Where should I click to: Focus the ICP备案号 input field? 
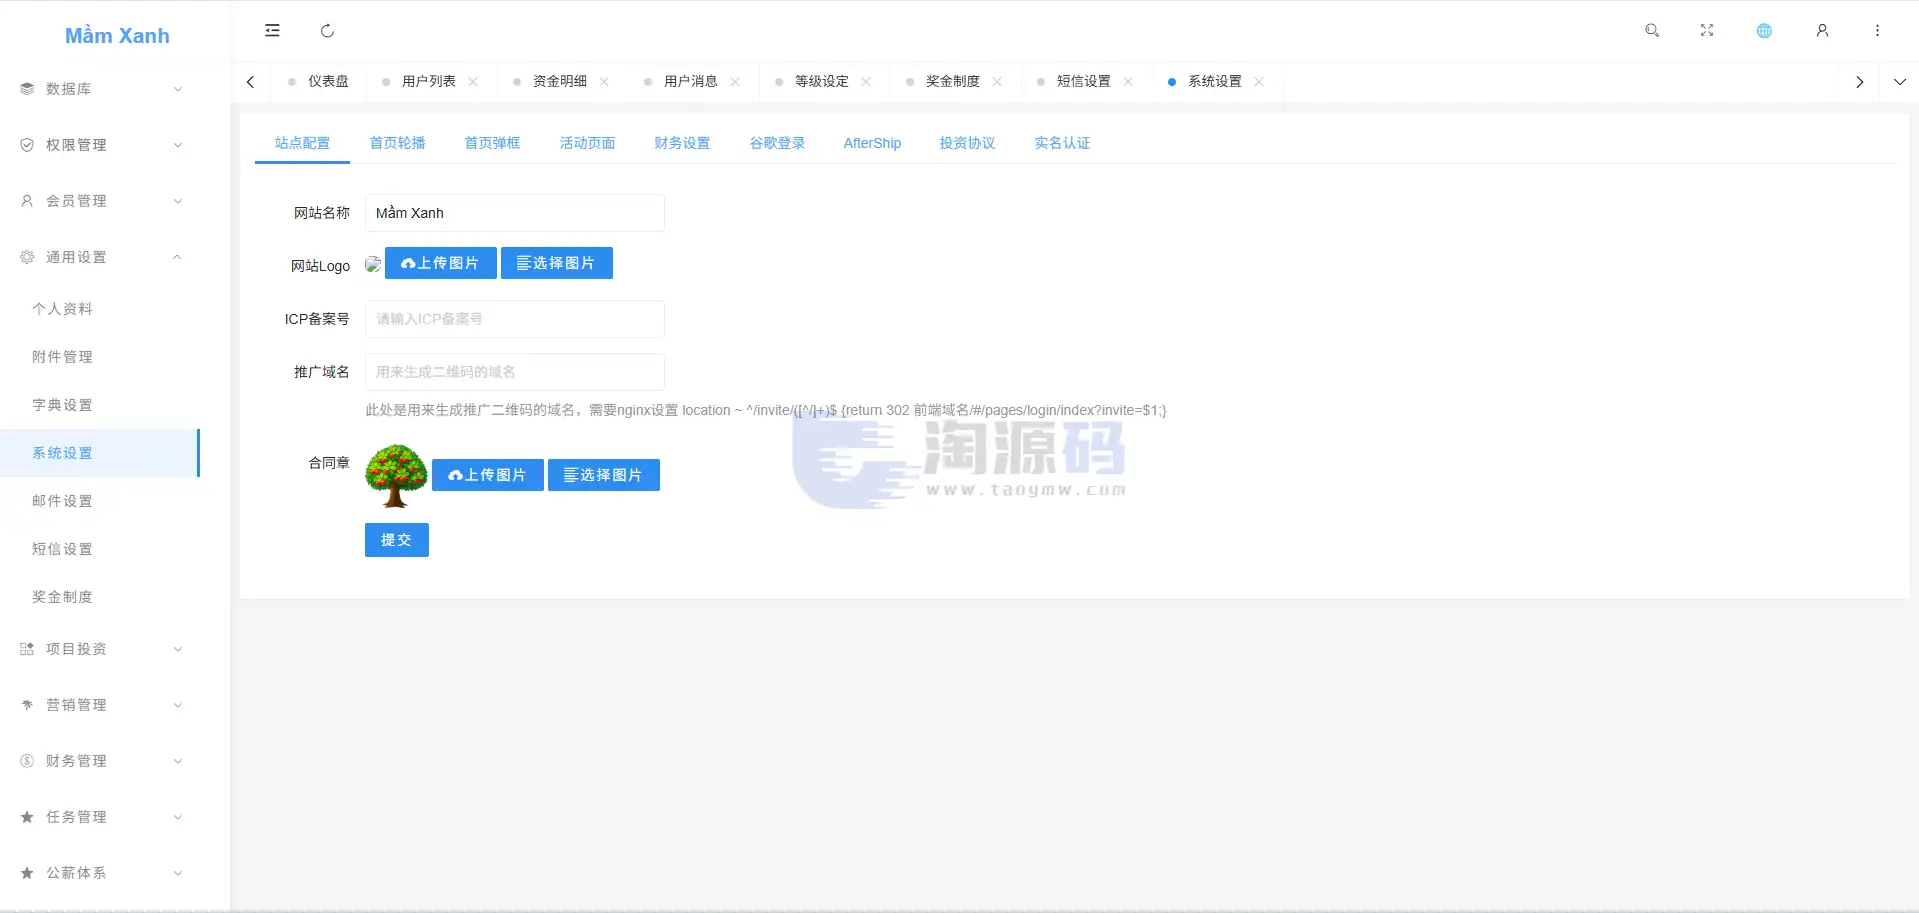point(514,319)
